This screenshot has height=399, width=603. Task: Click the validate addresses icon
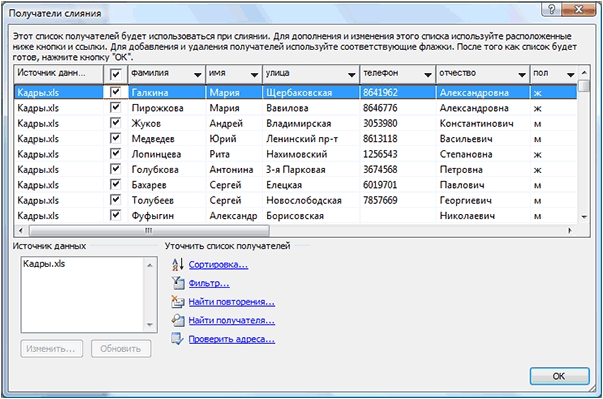click(178, 339)
